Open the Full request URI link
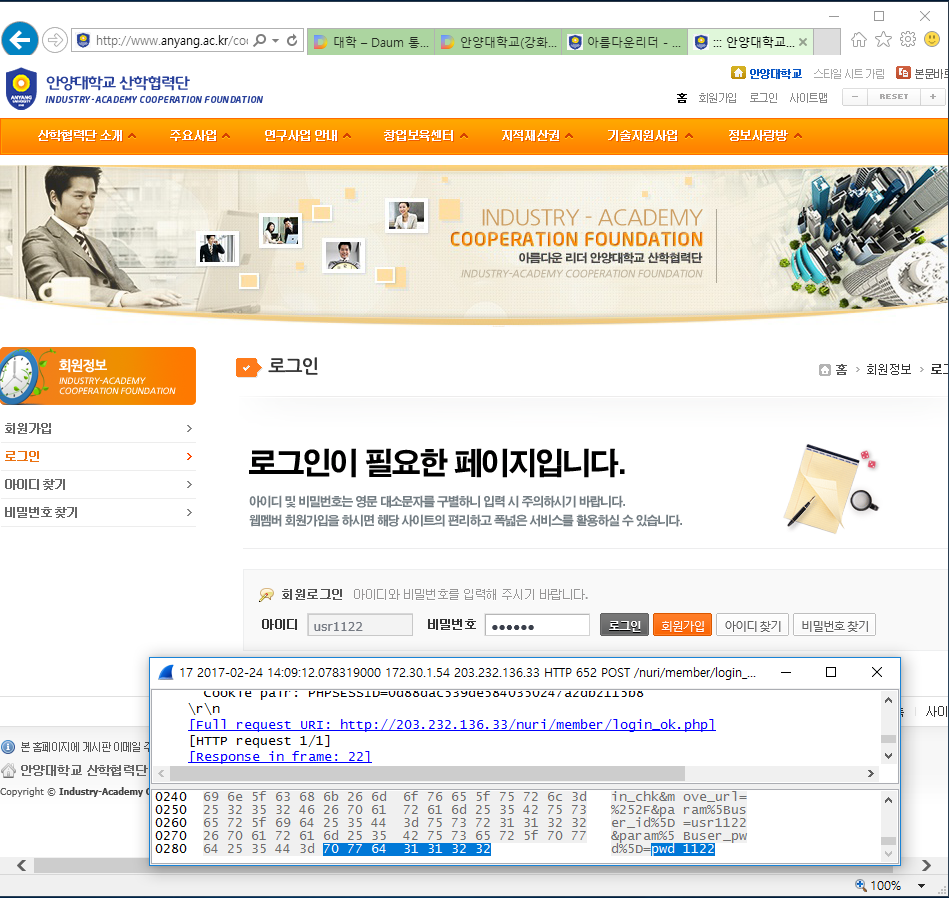Viewport: 949px width, 898px height. click(x=452, y=724)
